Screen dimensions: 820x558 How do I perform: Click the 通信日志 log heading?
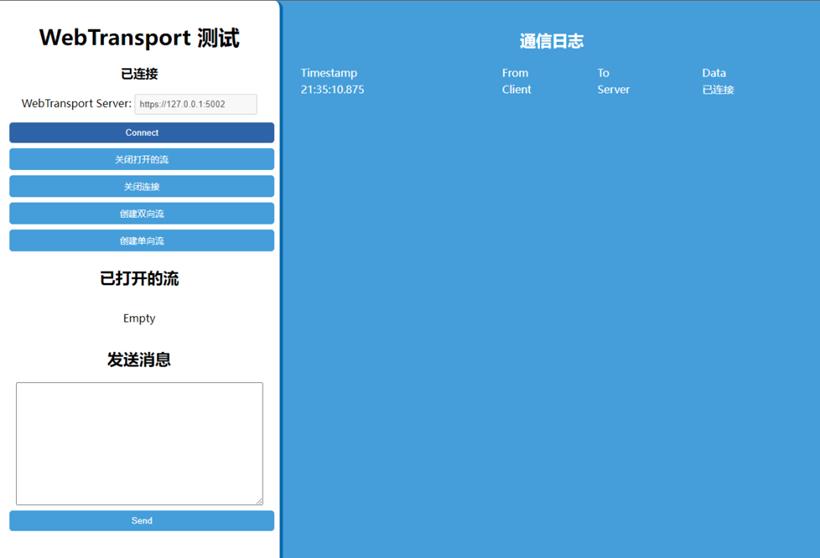tap(551, 42)
